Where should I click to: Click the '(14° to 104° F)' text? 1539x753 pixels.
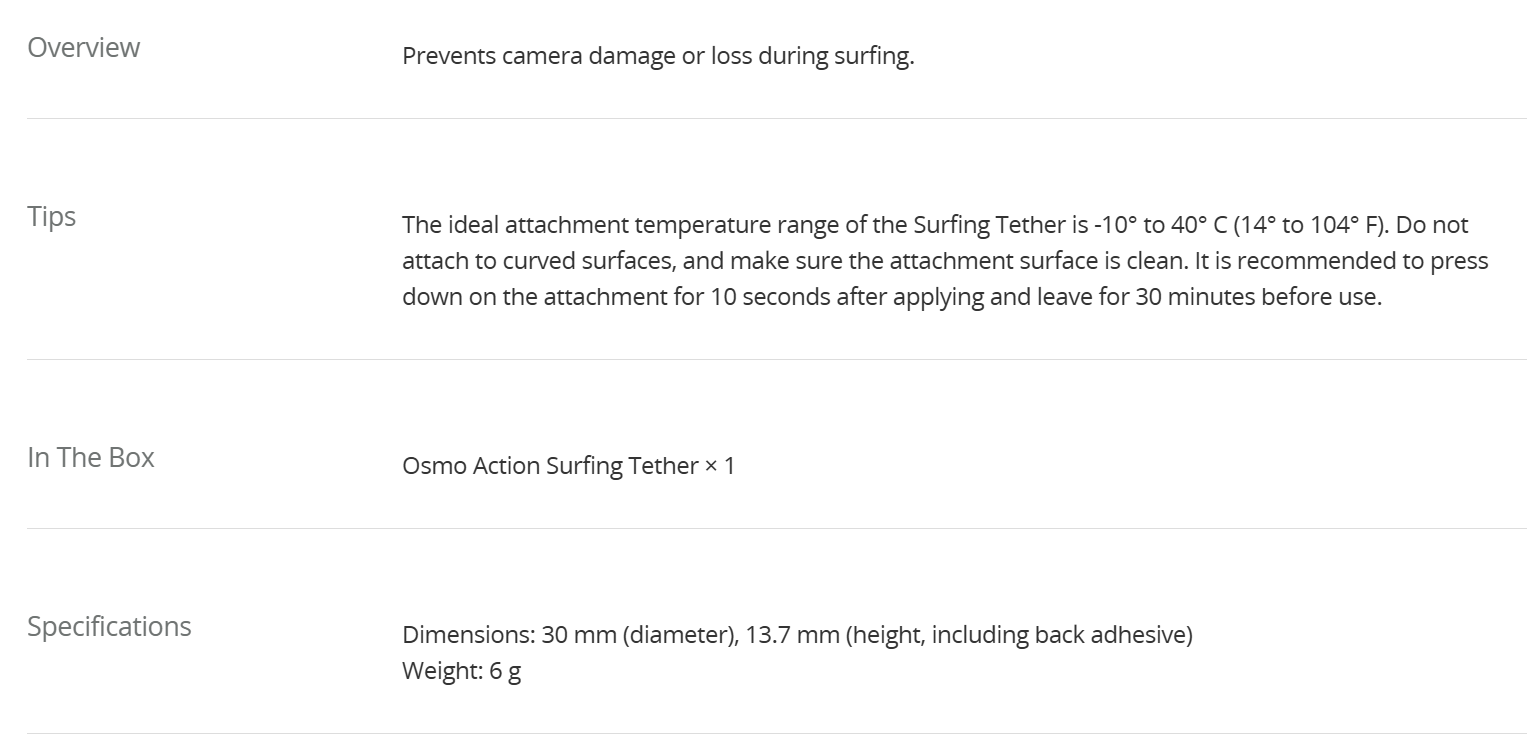click(x=1306, y=225)
